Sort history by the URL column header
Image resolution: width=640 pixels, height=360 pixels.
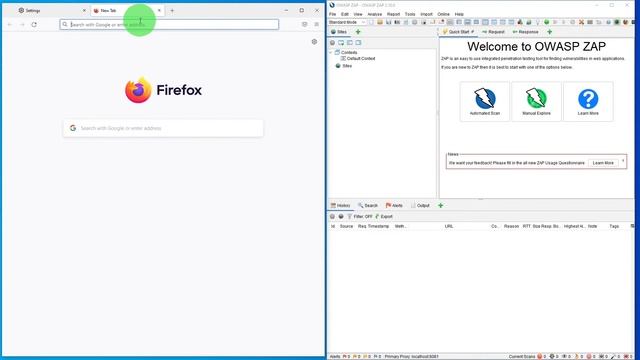(x=449, y=226)
